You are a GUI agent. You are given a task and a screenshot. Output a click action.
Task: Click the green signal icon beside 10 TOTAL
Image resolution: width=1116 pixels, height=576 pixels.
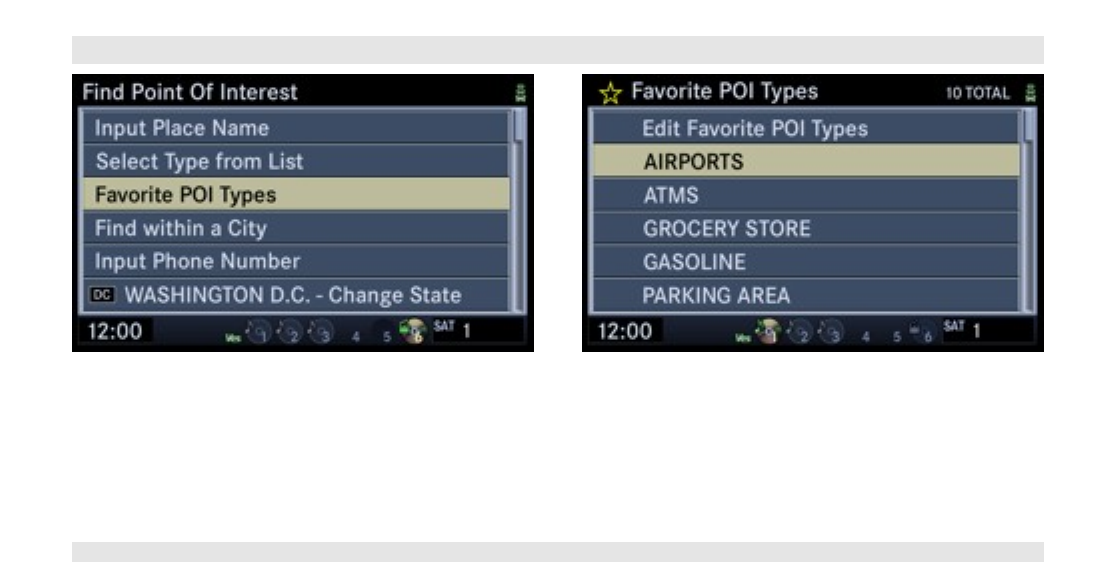[1030, 93]
